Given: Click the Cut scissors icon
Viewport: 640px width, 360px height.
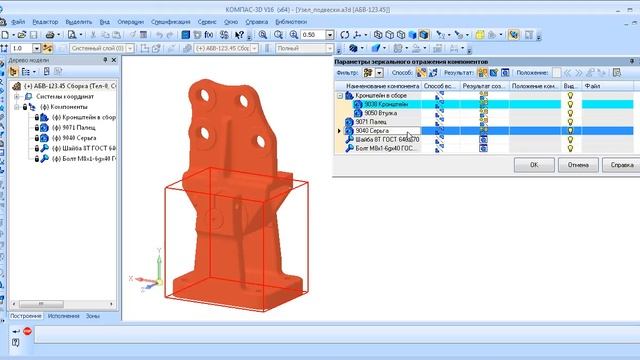Looking at the screenshot, I should click(x=93, y=35).
